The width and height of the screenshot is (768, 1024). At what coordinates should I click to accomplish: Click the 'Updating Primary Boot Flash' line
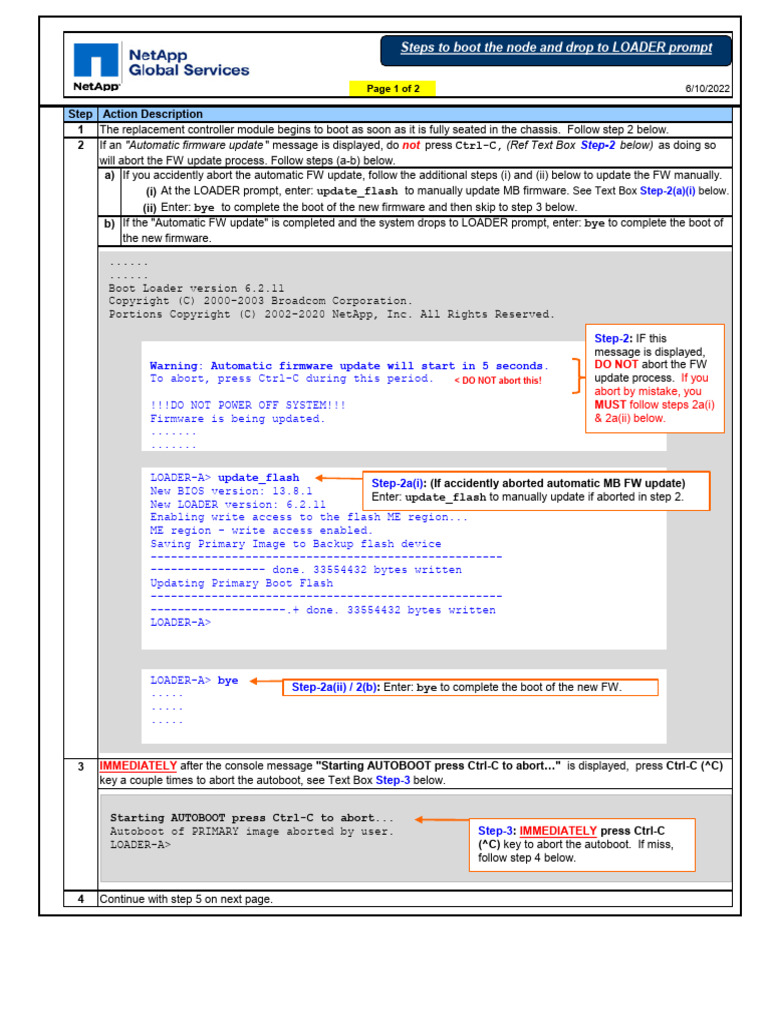[242, 583]
